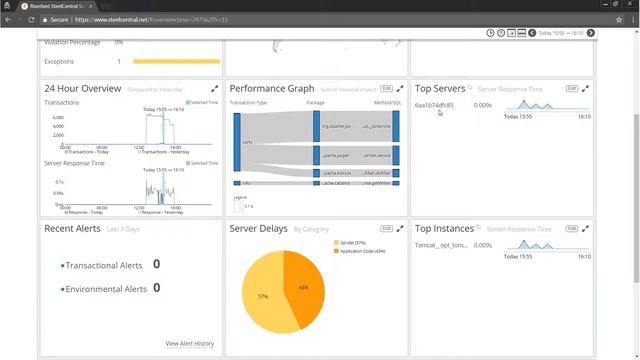Edit the Top Instances panel

(572, 229)
